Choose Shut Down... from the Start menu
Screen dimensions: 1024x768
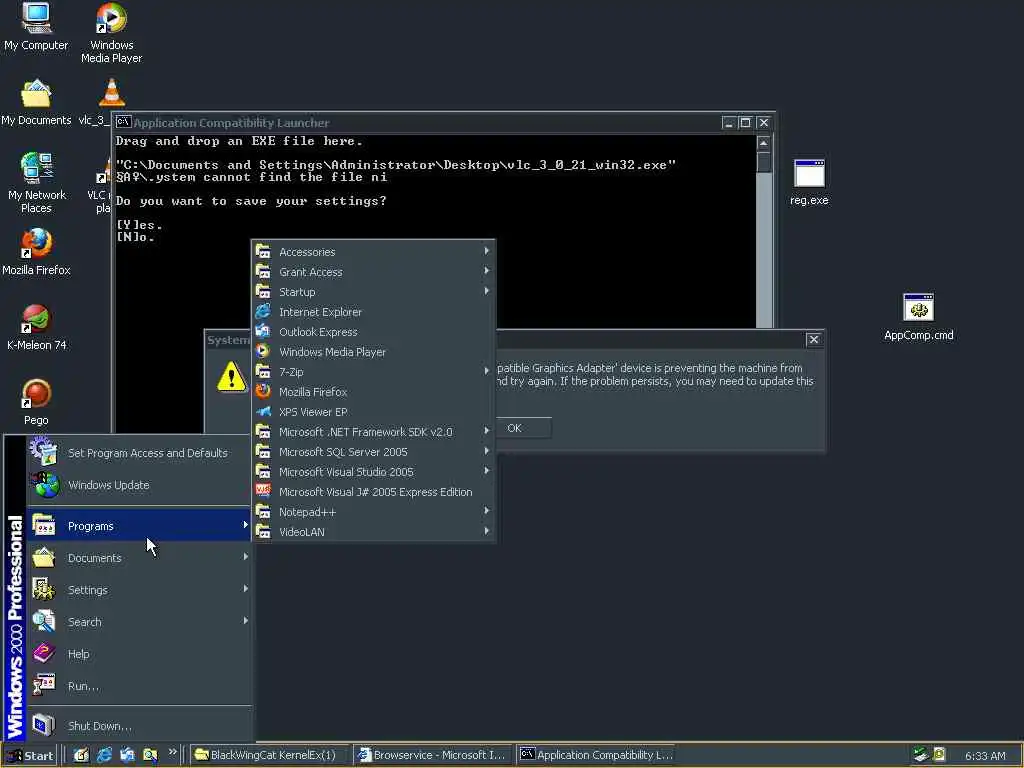tap(139, 725)
